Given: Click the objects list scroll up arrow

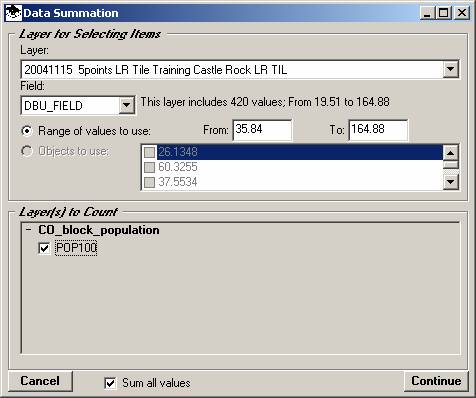Looking at the screenshot, I should pos(450,153).
